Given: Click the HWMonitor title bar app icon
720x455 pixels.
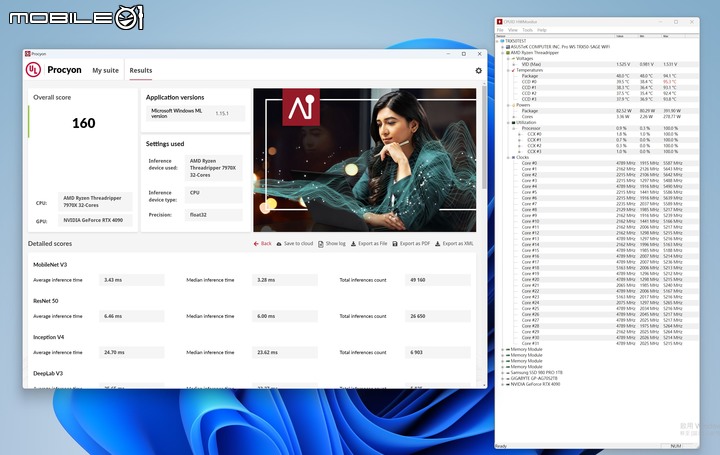Looking at the screenshot, I should [x=500, y=22].
